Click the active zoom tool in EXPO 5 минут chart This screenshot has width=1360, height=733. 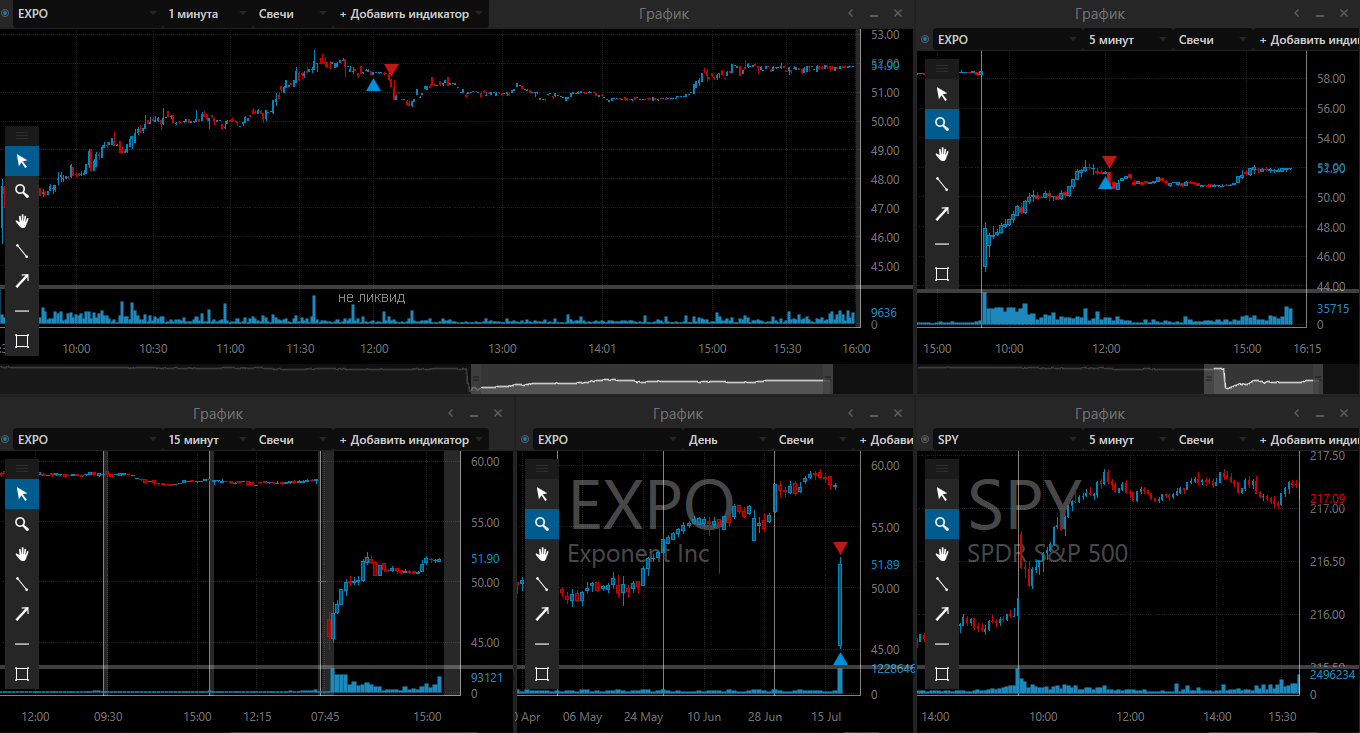click(941, 124)
